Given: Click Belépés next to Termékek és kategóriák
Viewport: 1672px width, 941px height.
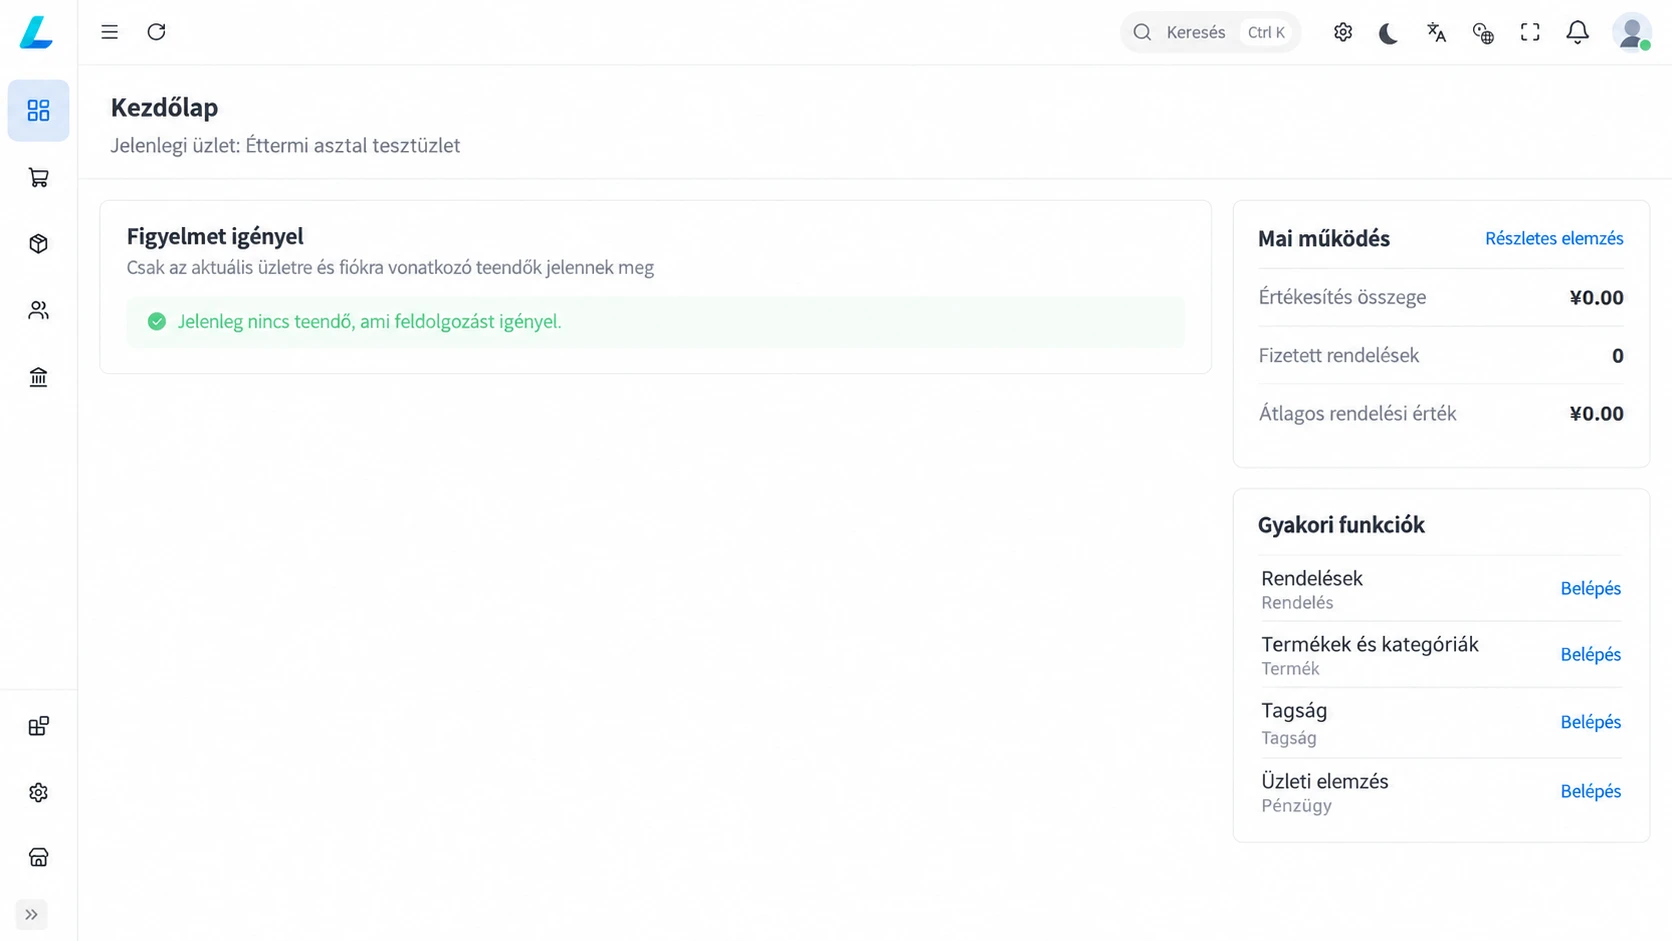Looking at the screenshot, I should pyautogui.click(x=1590, y=654).
